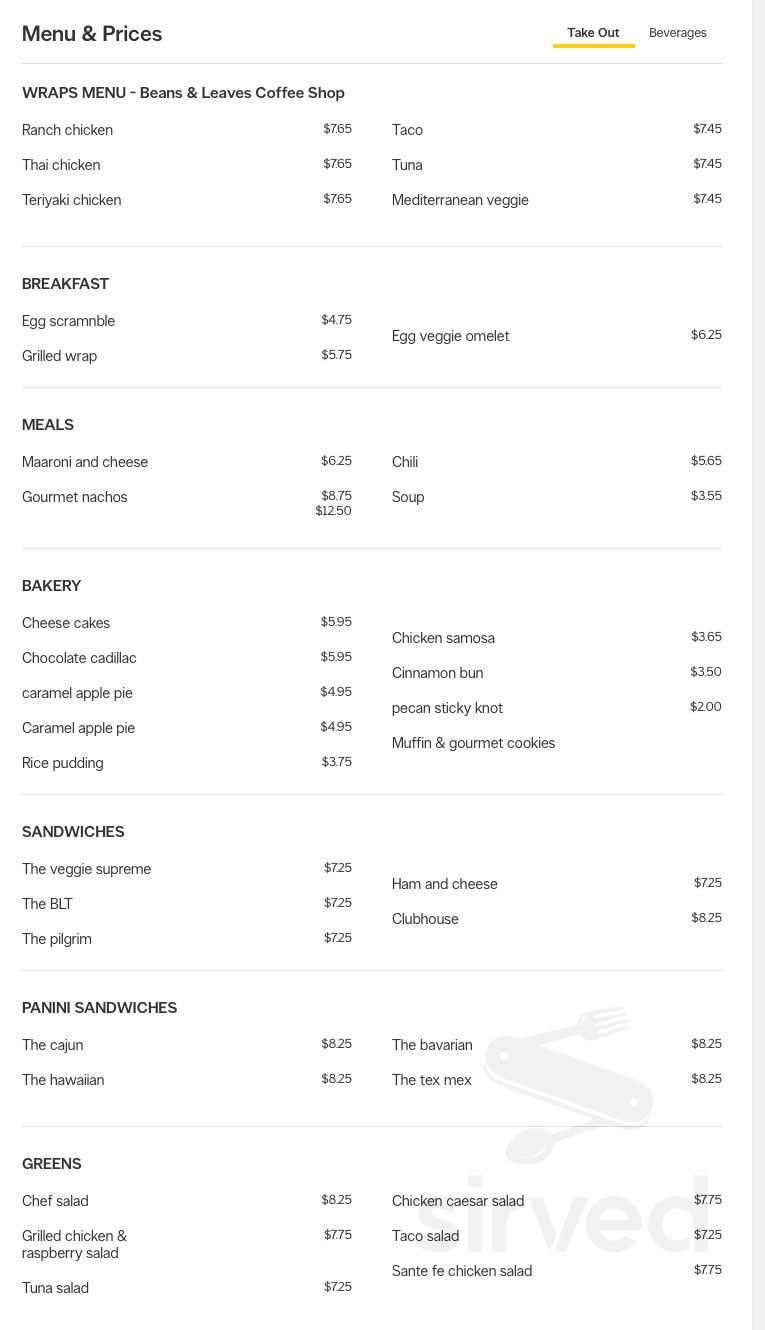
Task: Click the Chili menu item
Action: click(405, 462)
